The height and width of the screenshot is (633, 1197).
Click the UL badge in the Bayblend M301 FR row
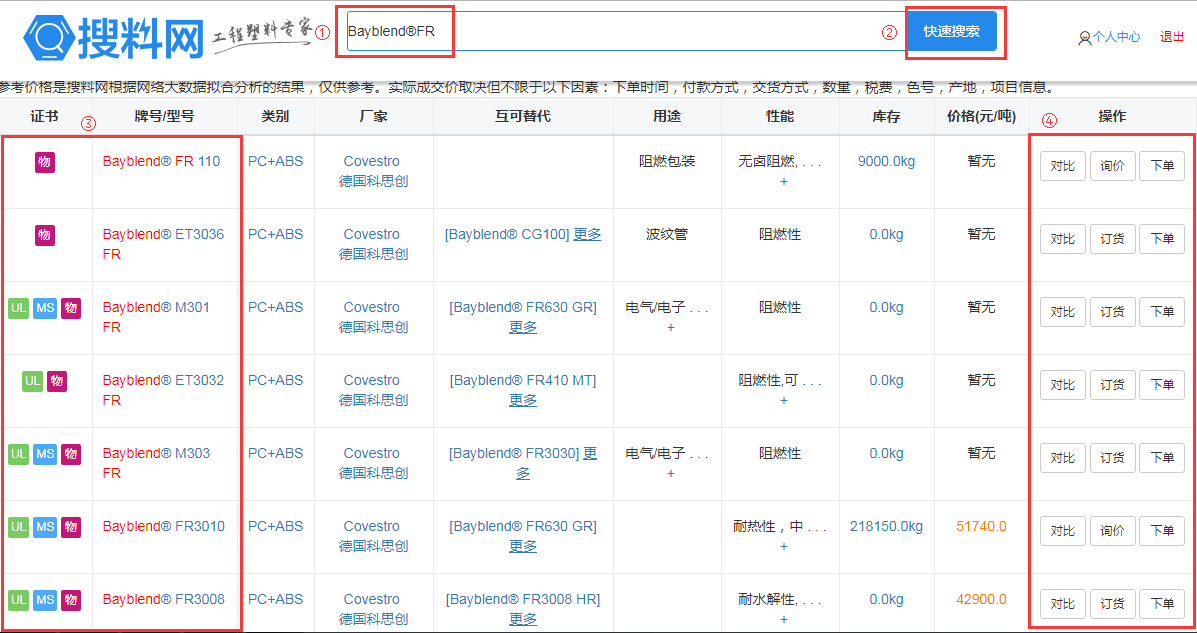[18, 308]
